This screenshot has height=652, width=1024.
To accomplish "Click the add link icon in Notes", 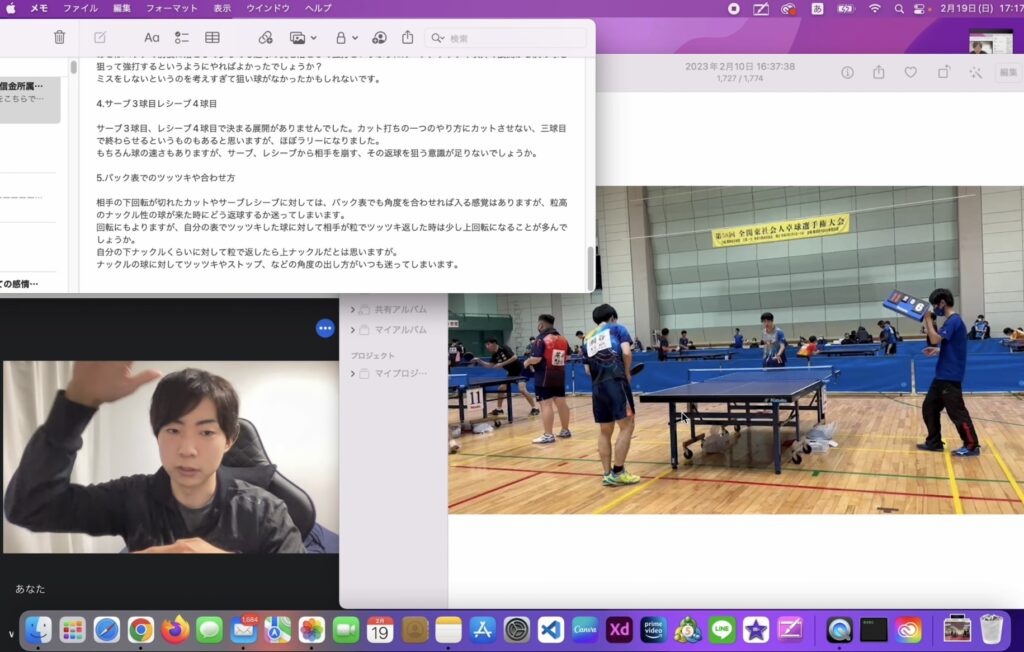I will [x=265, y=37].
